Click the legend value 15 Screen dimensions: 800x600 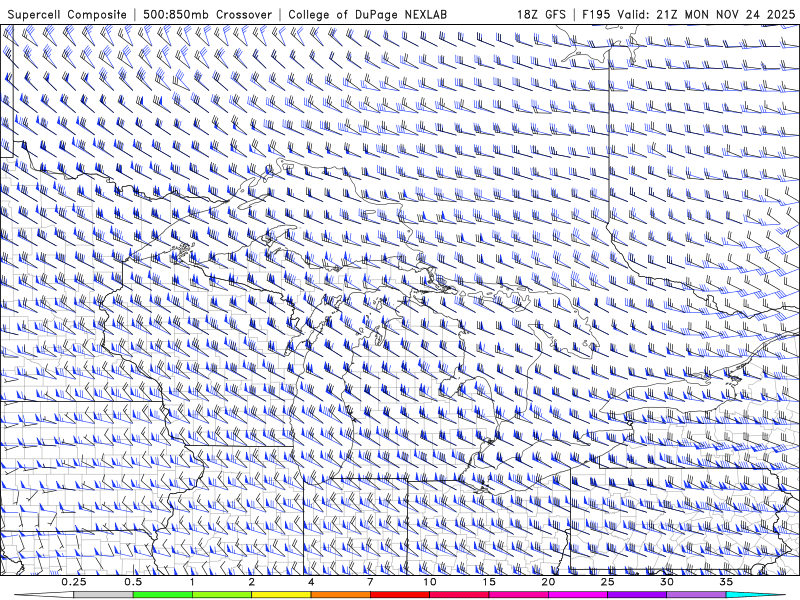pyautogui.click(x=489, y=582)
